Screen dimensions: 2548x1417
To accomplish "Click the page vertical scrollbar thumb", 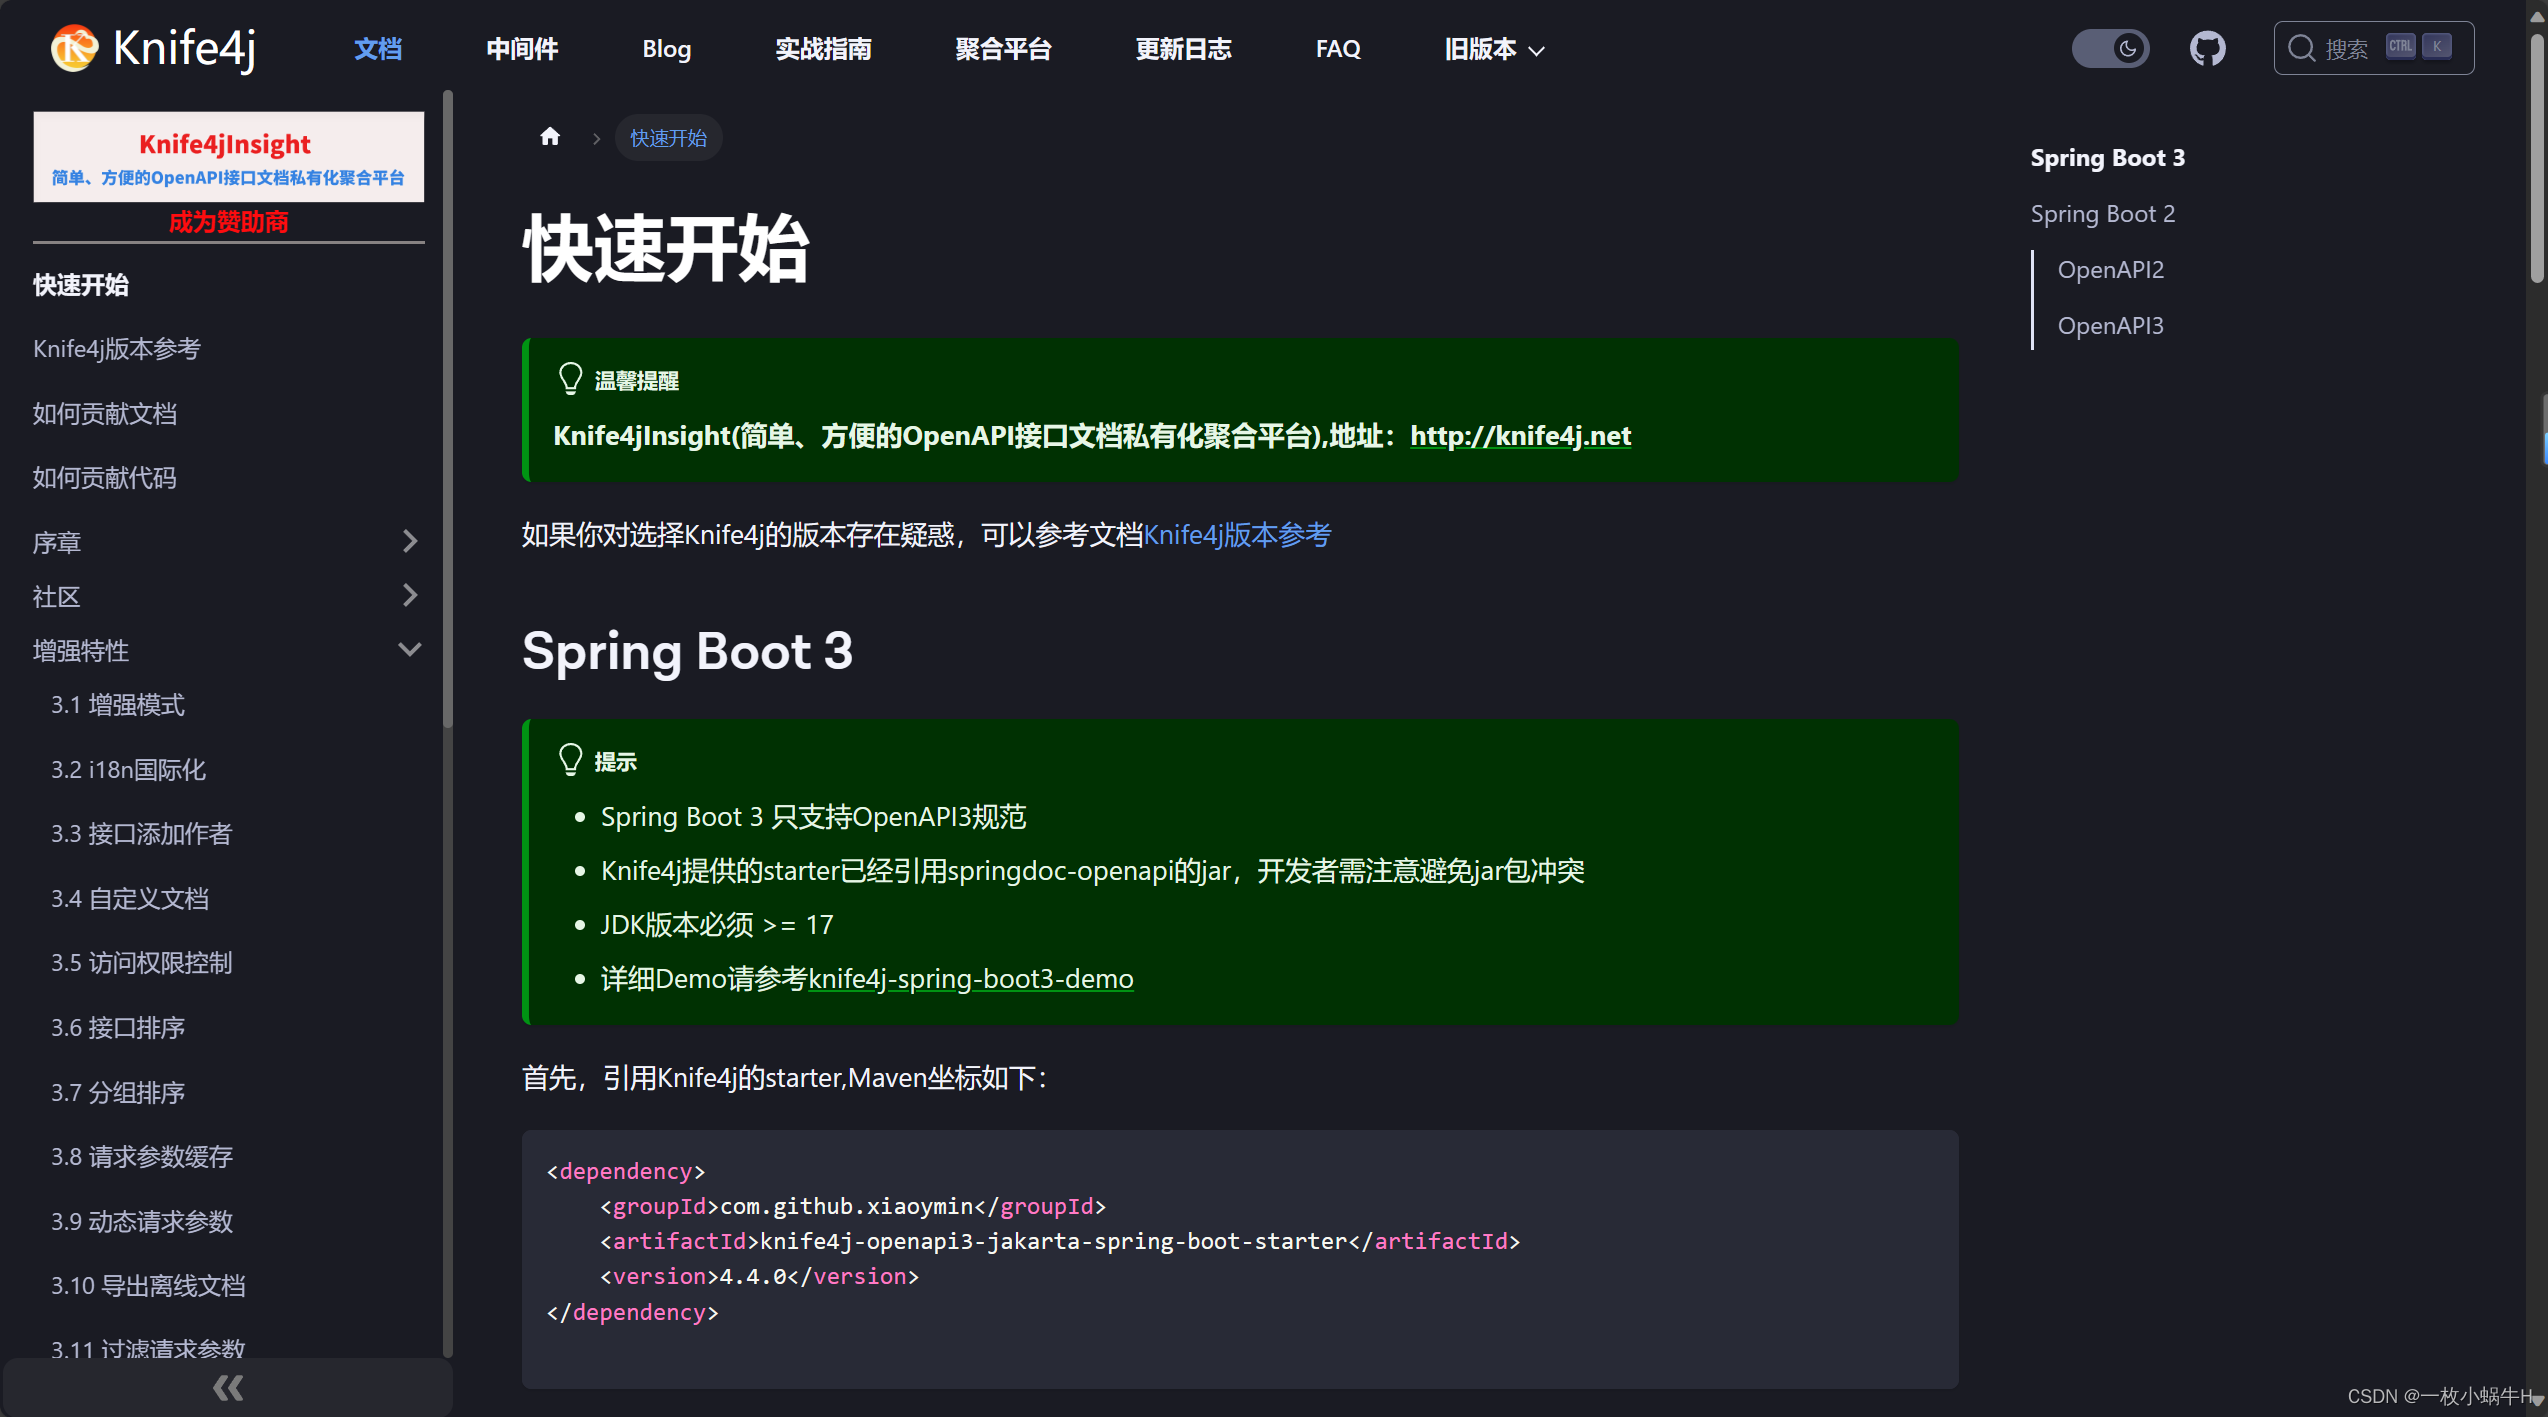I will coord(2538,160).
